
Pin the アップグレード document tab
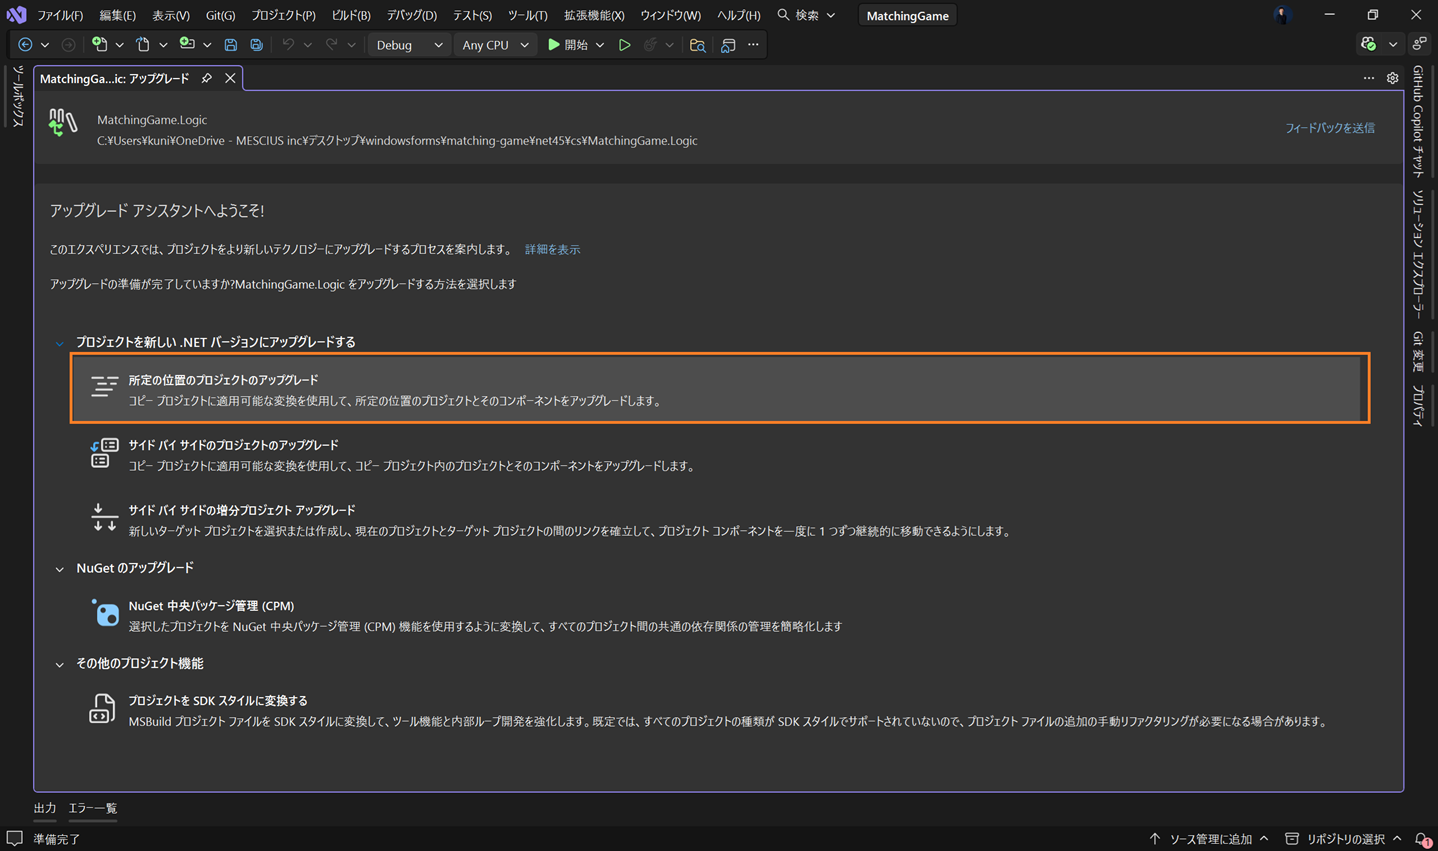[x=207, y=77]
